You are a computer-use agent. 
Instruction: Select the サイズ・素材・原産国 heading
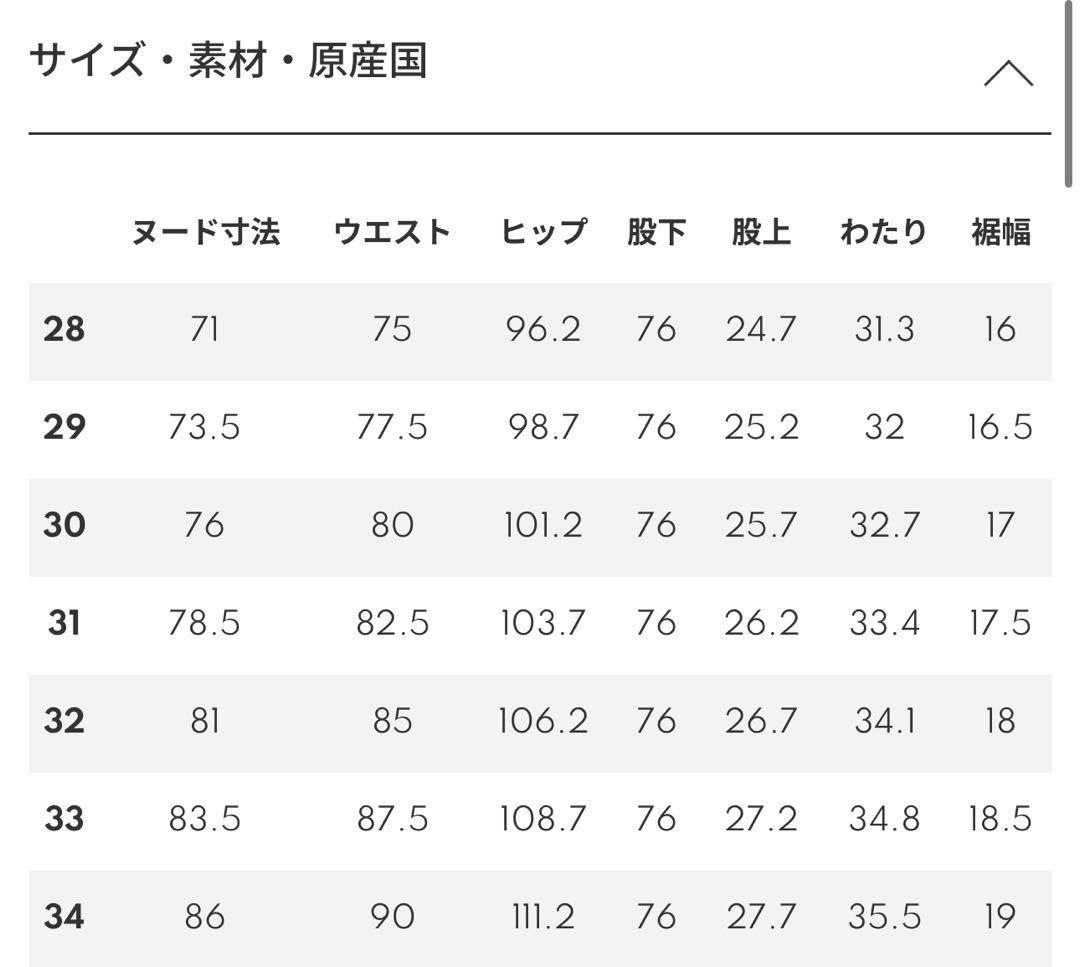point(230,60)
